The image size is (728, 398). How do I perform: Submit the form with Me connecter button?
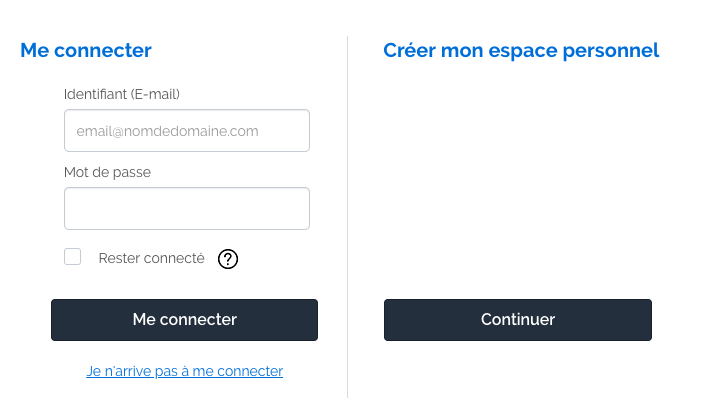click(184, 320)
